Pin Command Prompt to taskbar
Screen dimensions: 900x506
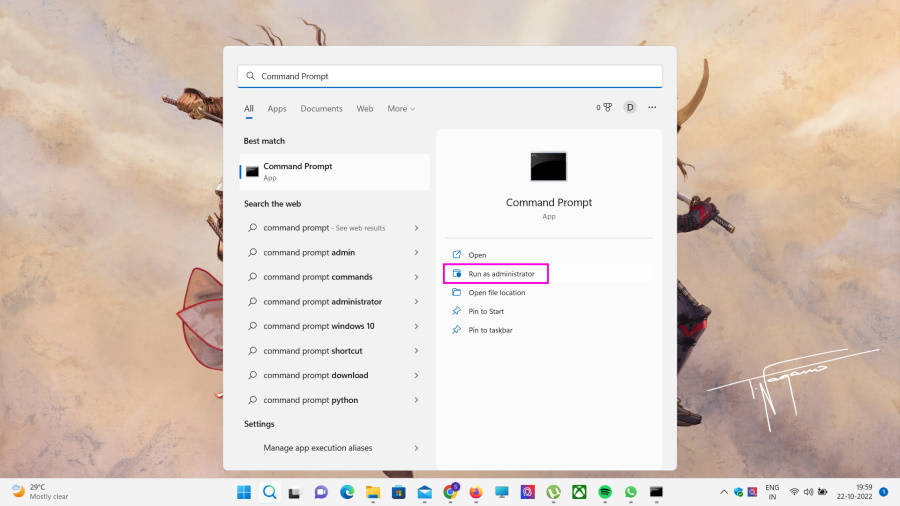click(489, 330)
